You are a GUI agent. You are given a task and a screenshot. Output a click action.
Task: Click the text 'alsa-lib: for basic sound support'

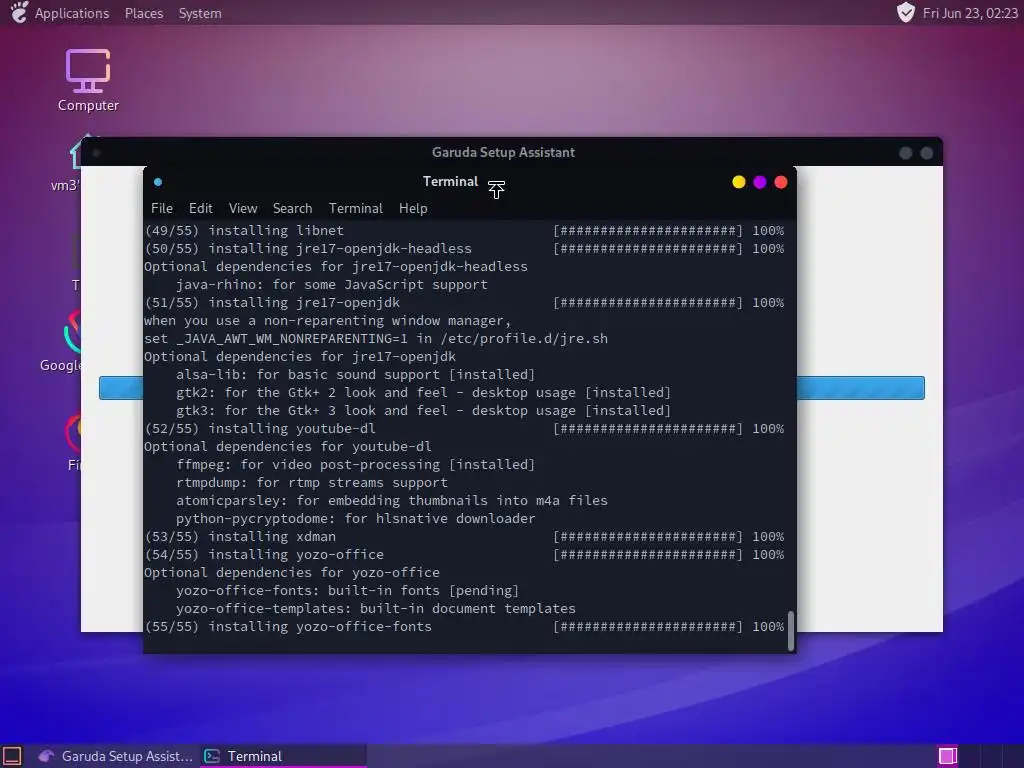[308, 374]
